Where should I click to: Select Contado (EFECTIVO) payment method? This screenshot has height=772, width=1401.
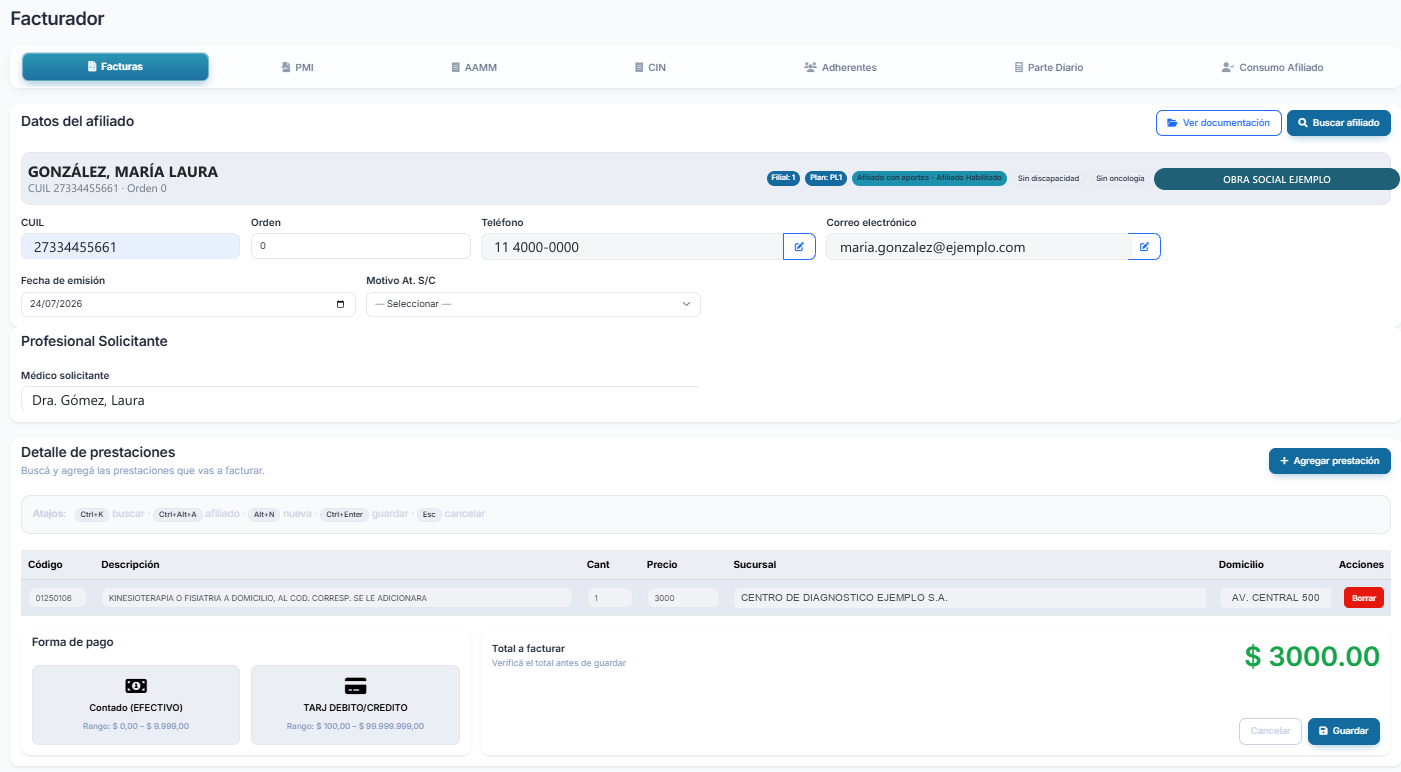pos(136,705)
